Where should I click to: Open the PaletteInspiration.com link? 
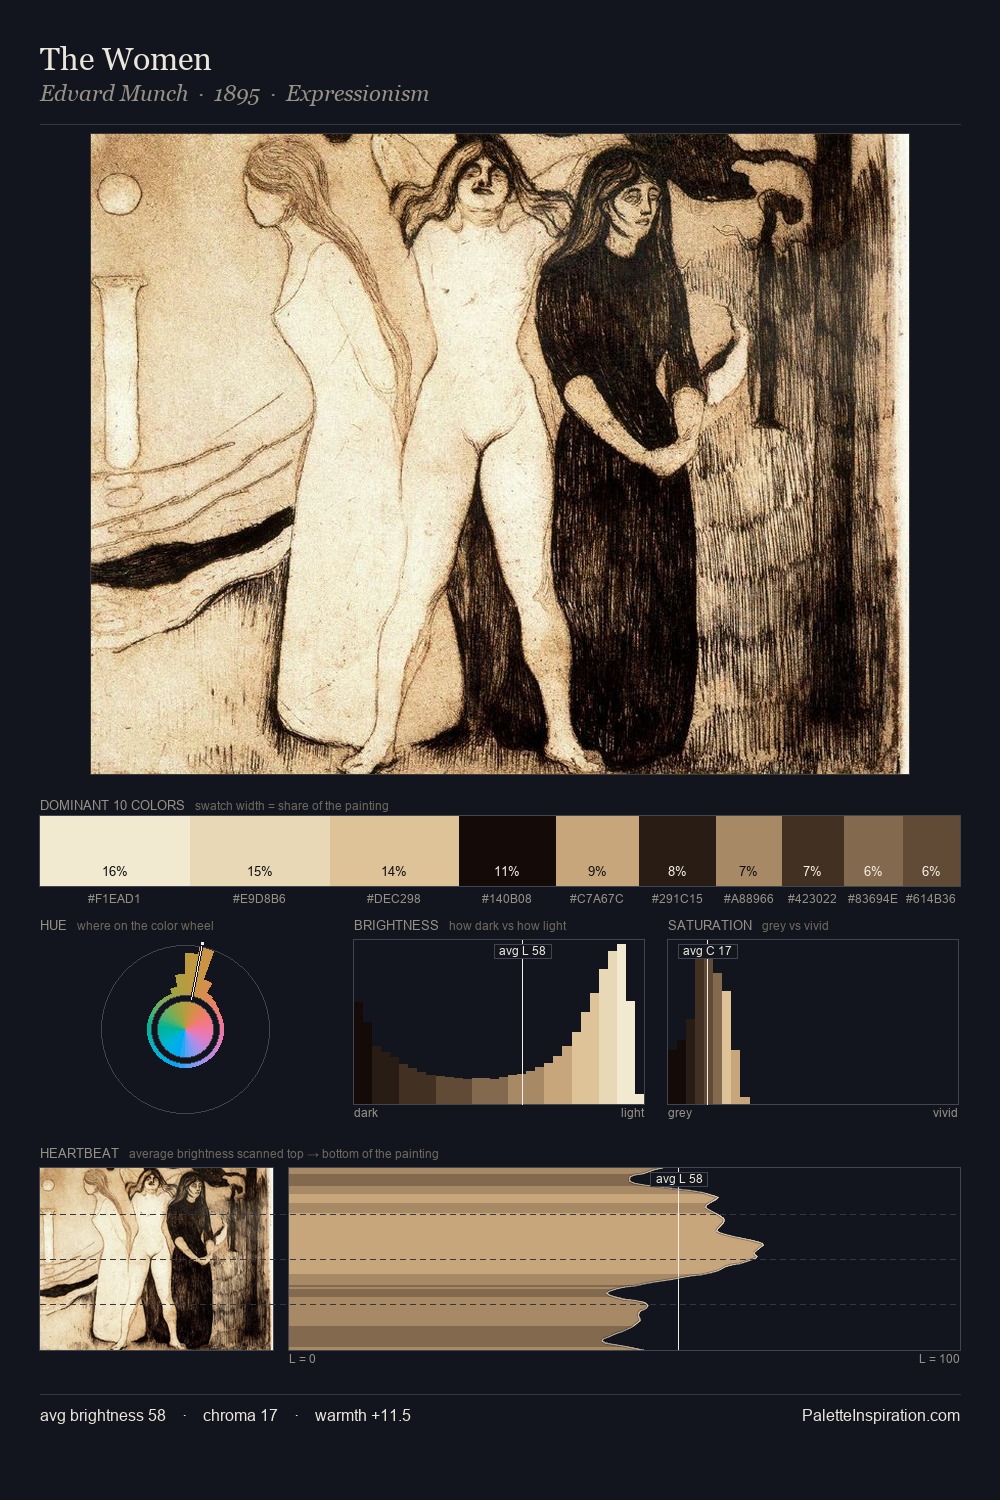click(881, 1415)
